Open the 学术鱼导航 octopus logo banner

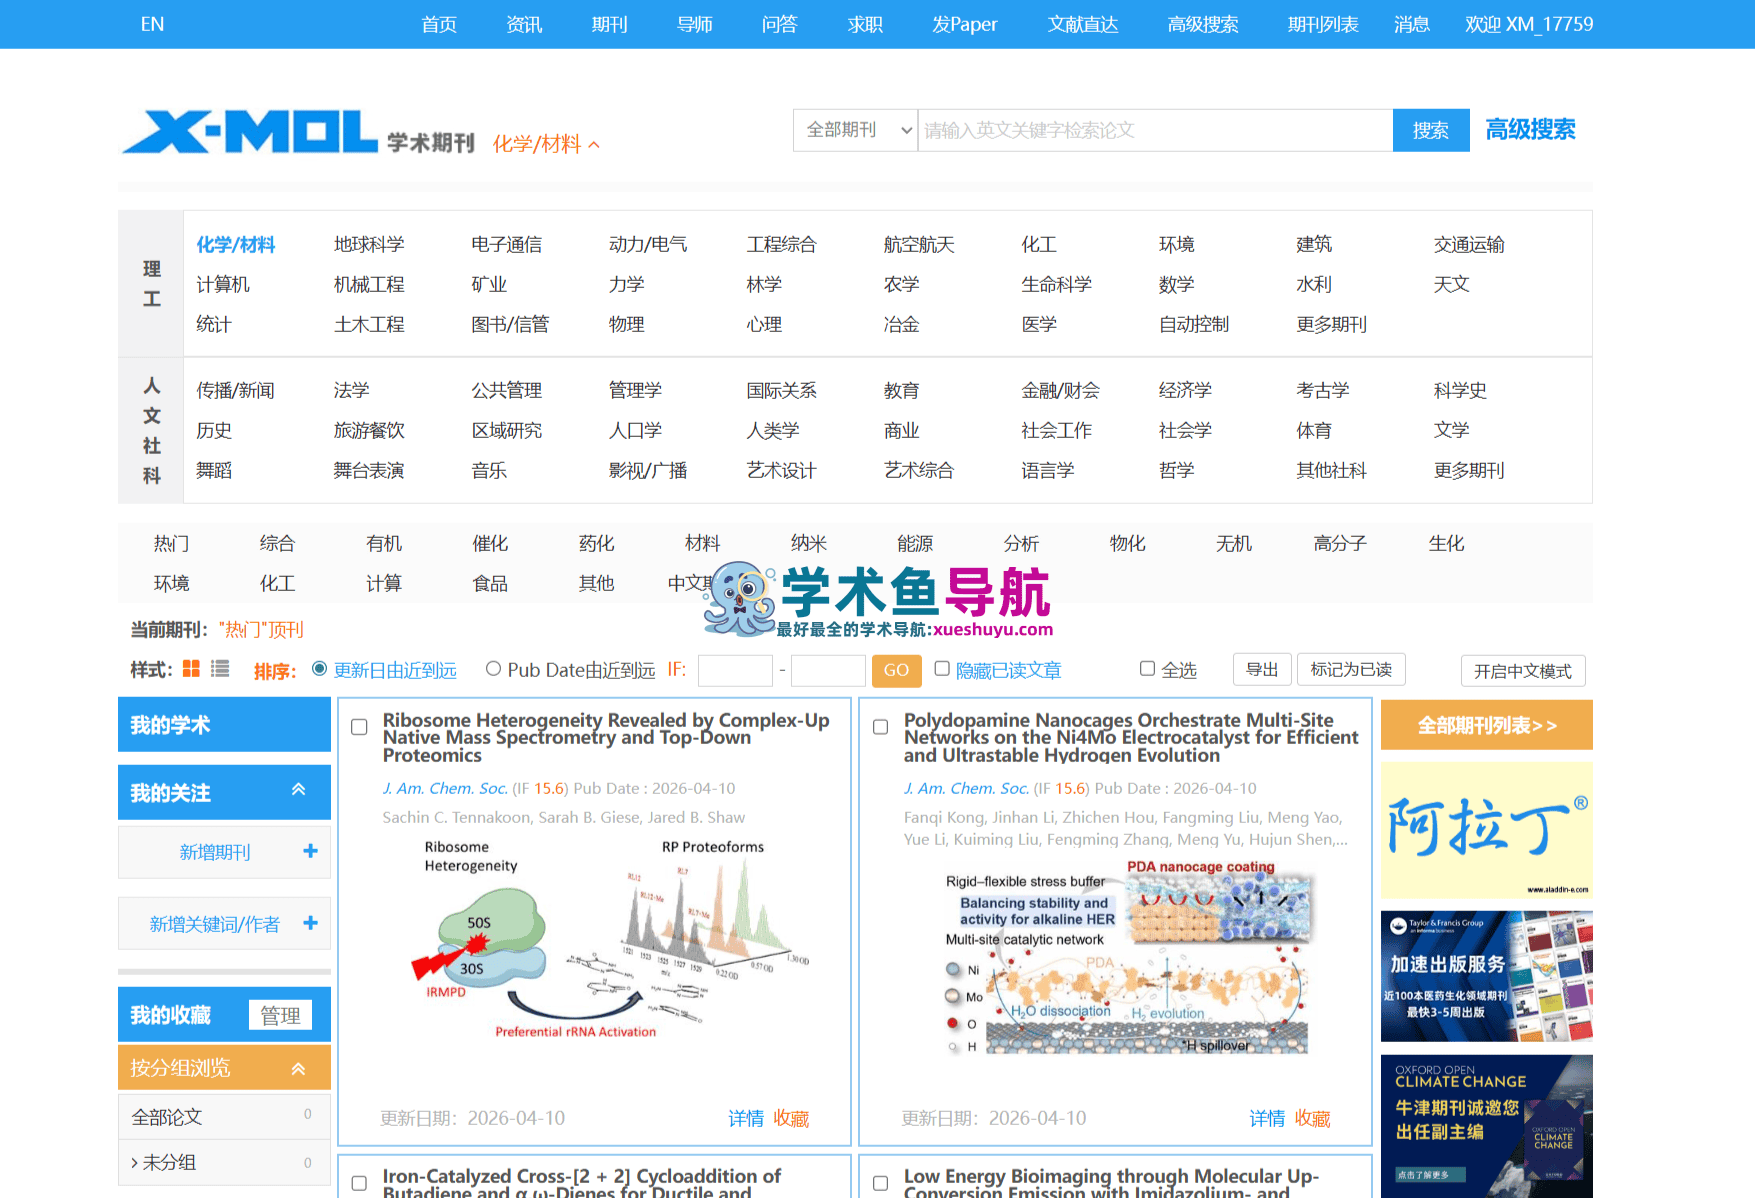878,600
